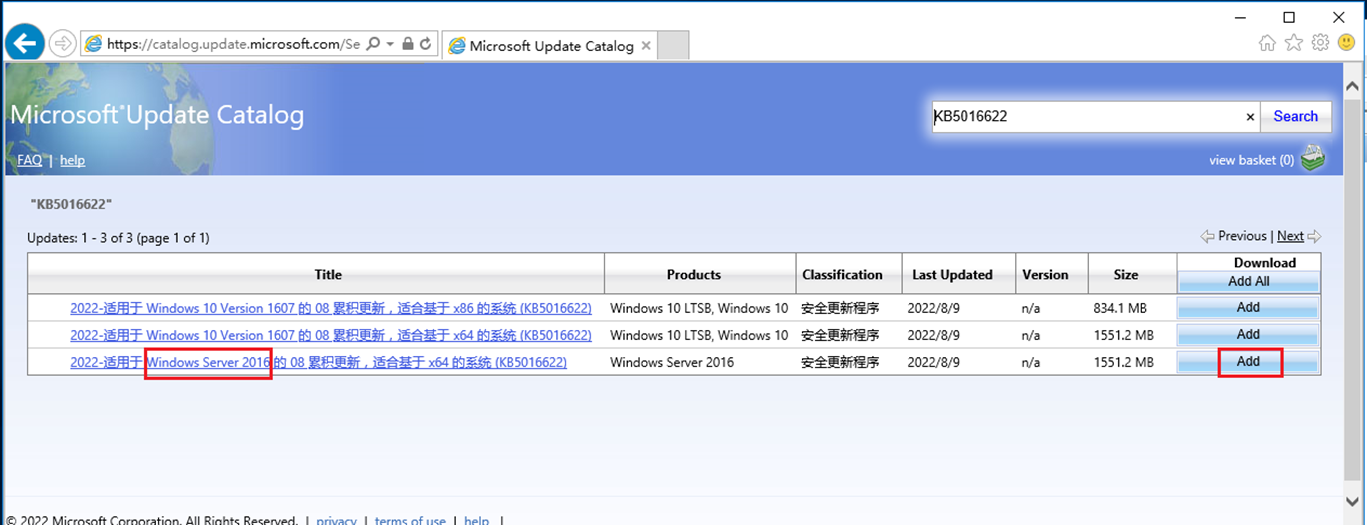
Task: Click the smiley feedback icon
Action: pos(1346,43)
